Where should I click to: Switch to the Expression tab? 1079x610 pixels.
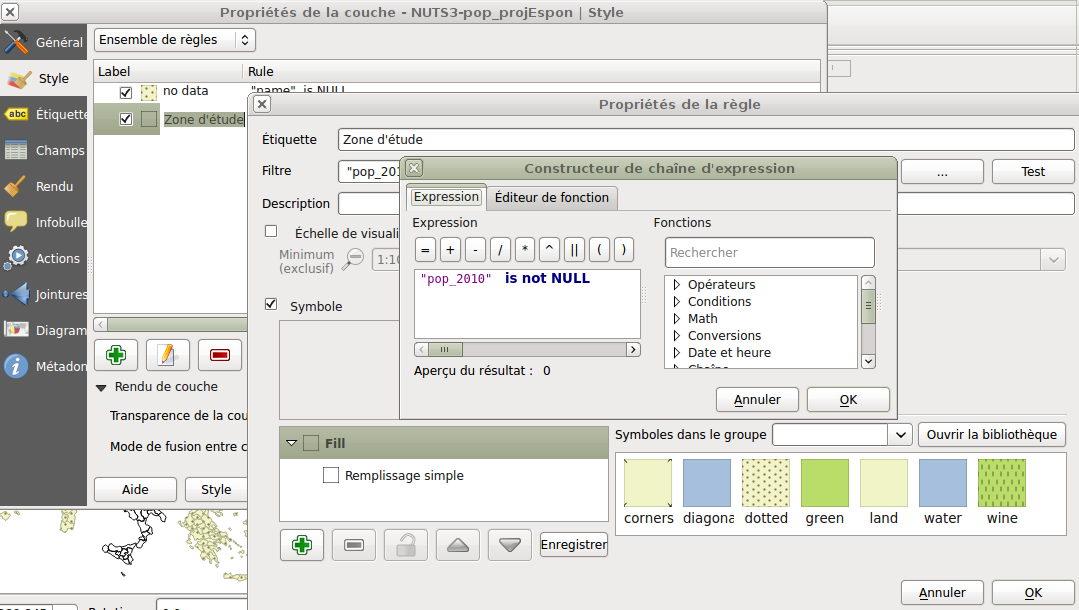pyautogui.click(x=446, y=197)
